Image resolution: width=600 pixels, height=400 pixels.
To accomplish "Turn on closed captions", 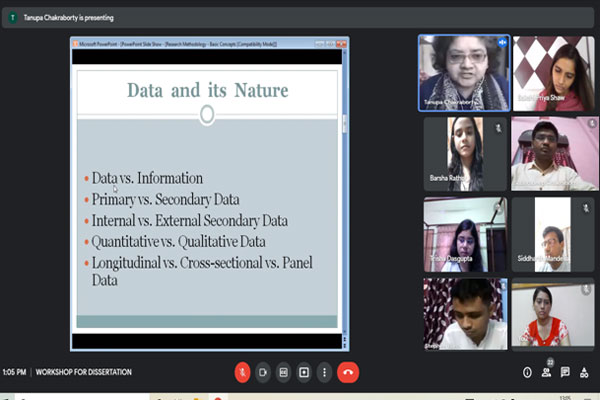I will (284, 372).
